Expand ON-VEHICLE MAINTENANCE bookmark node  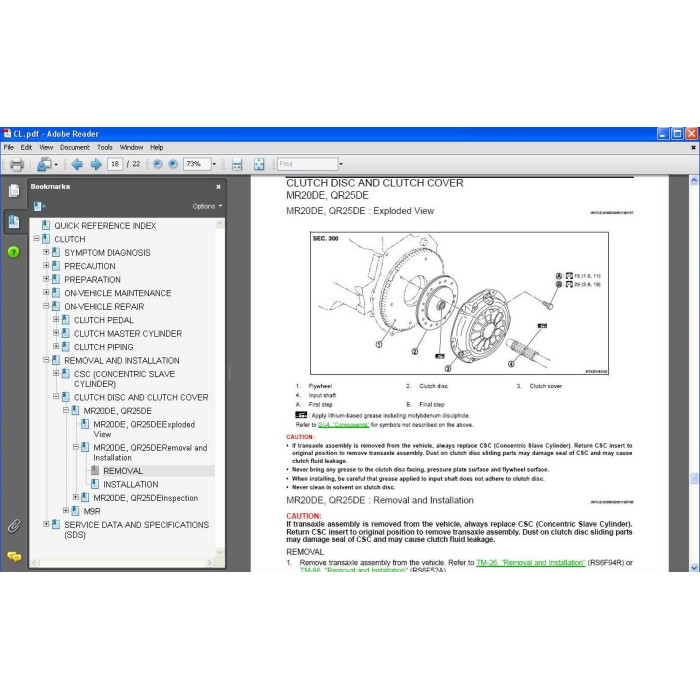[46, 292]
